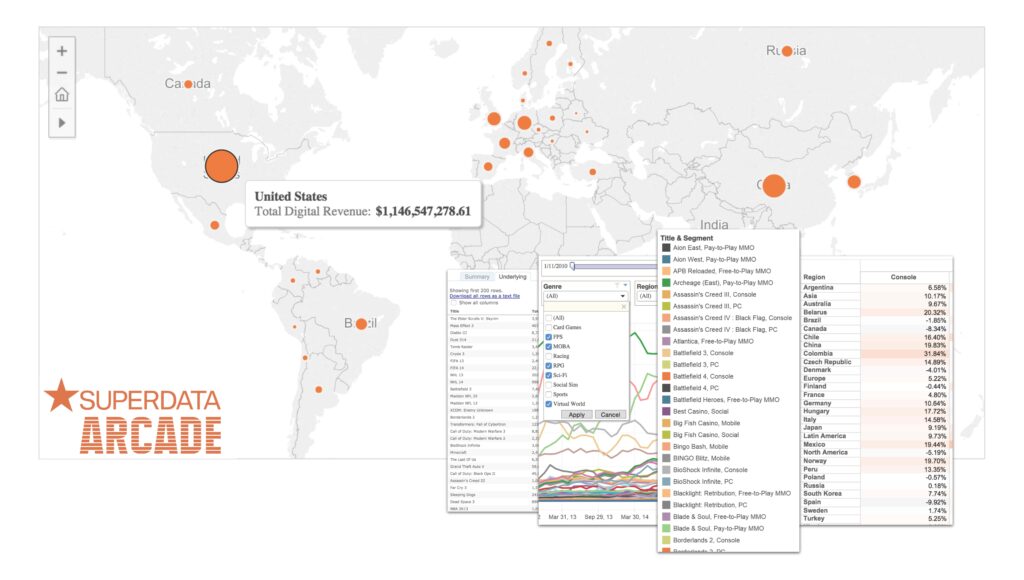Reset map view with the home icon
Viewport: 1024px width, 580px height.
62,95
